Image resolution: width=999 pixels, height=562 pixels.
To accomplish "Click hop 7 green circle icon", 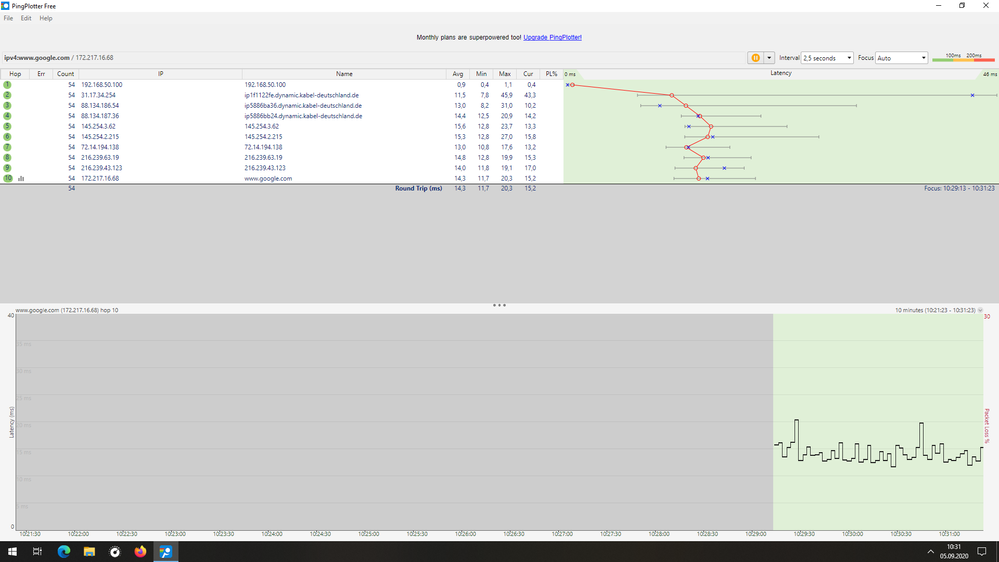I will coord(8,147).
